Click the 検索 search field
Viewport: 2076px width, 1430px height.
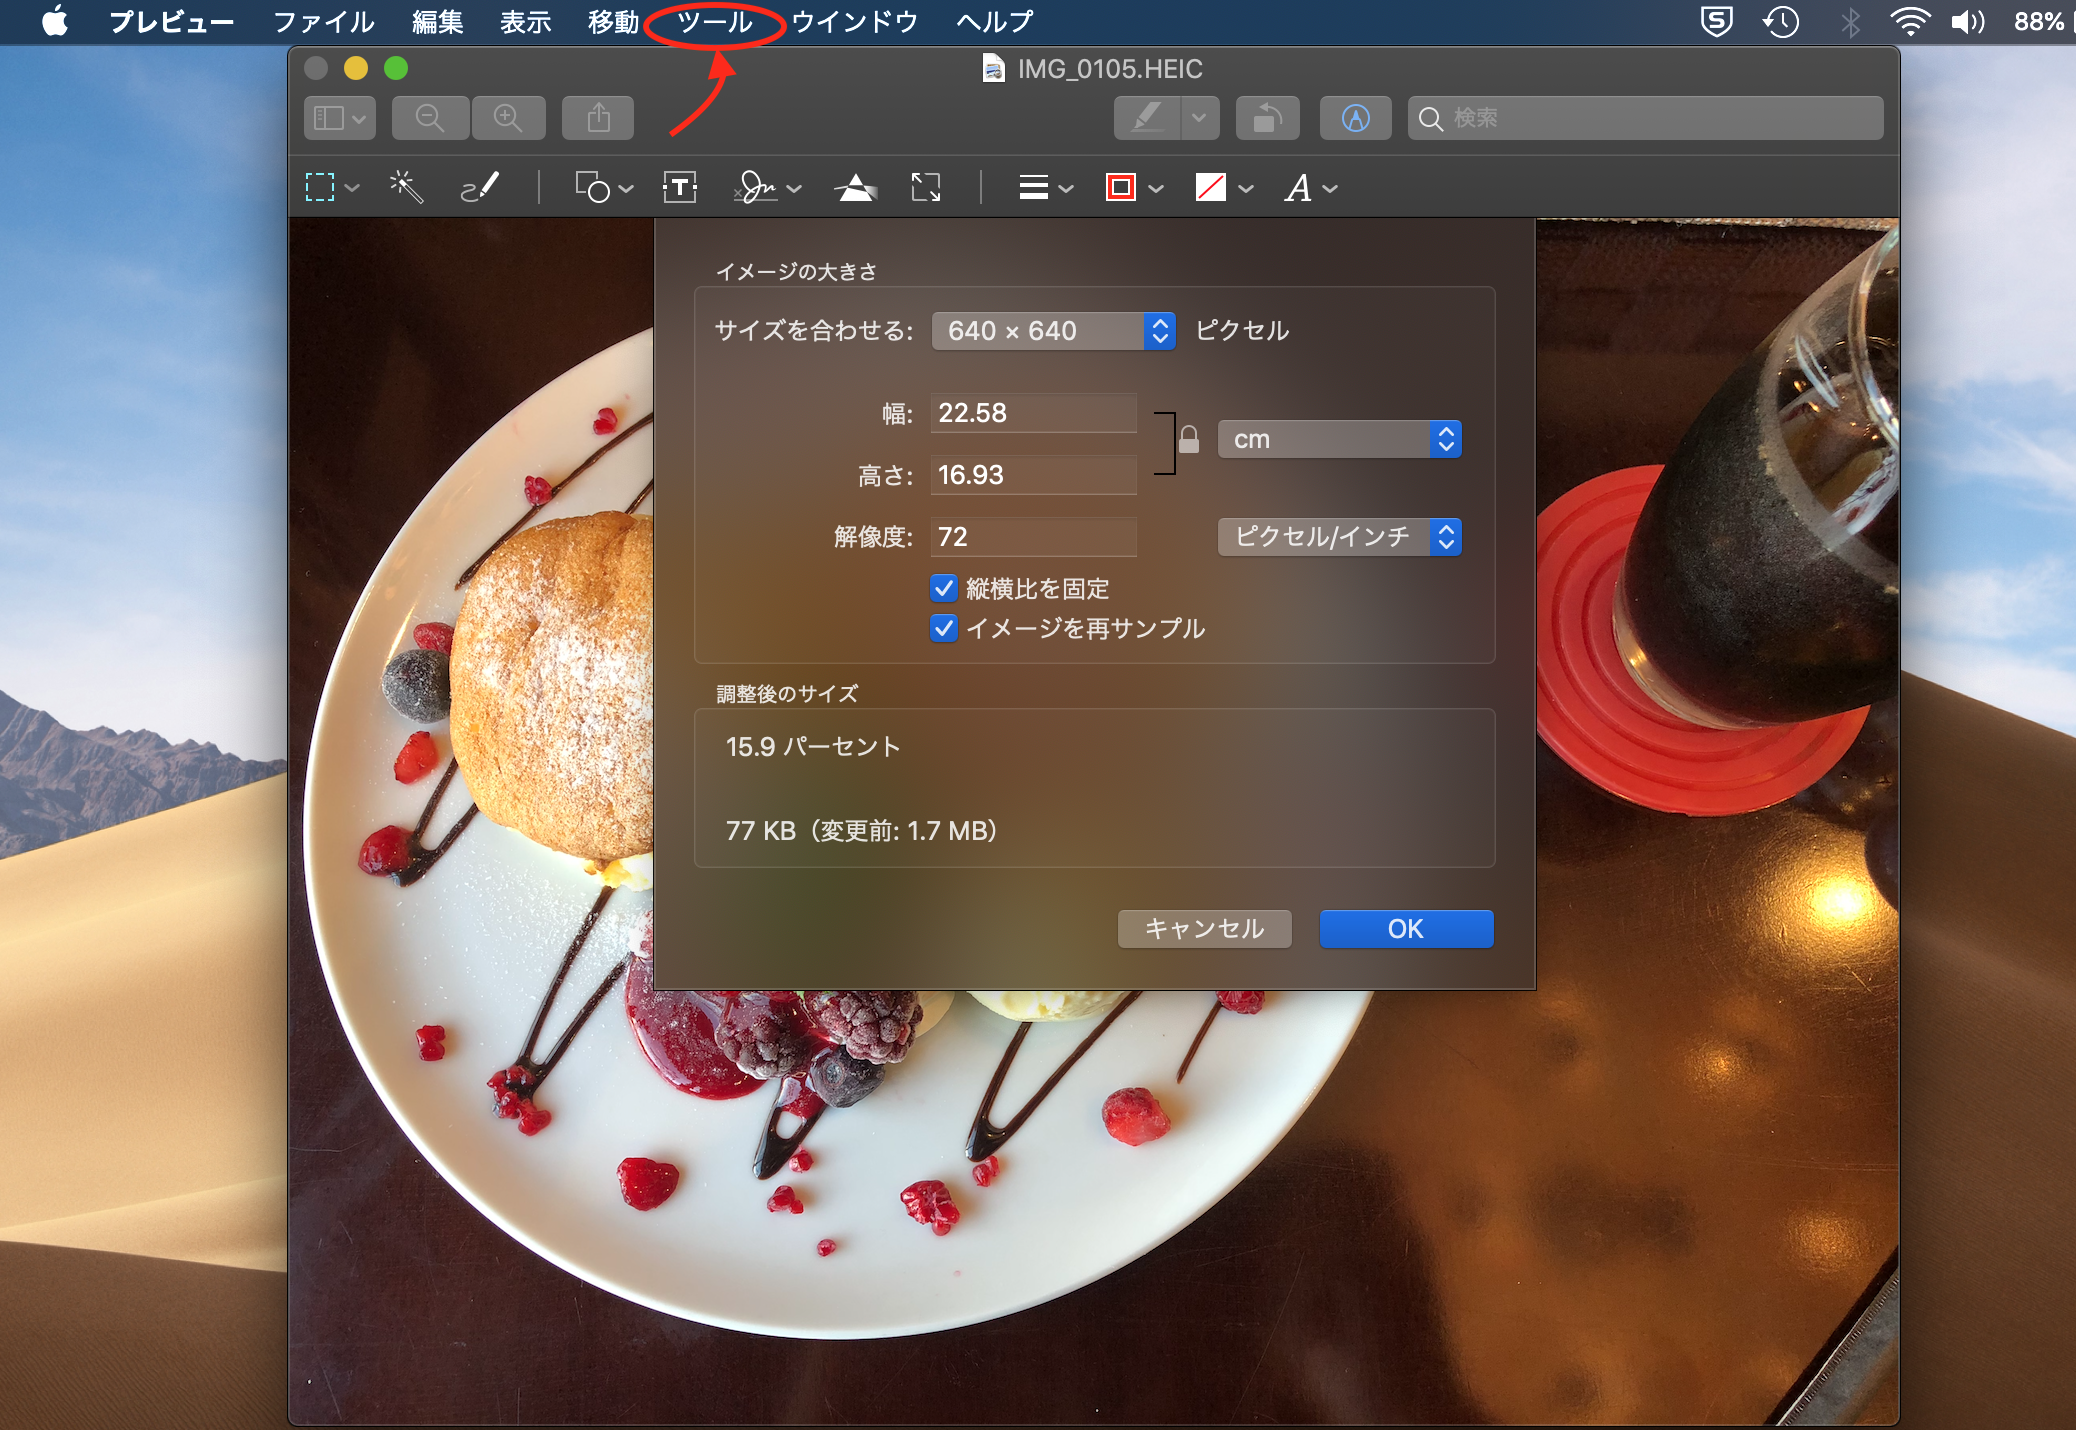click(x=1645, y=118)
